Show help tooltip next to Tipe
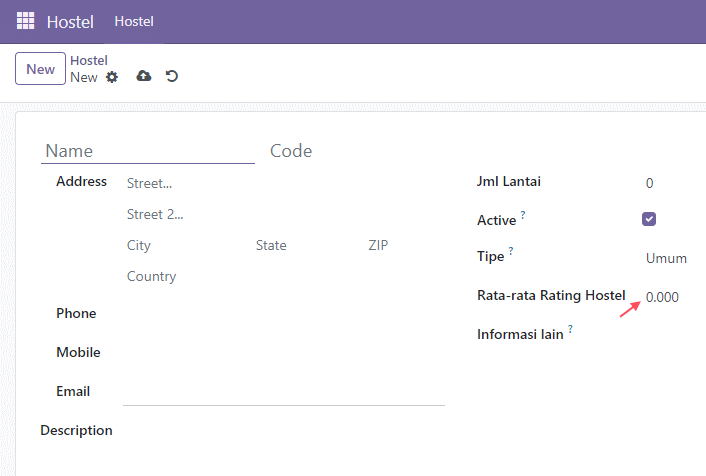The height and width of the screenshot is (476, 706). [511, 250]
